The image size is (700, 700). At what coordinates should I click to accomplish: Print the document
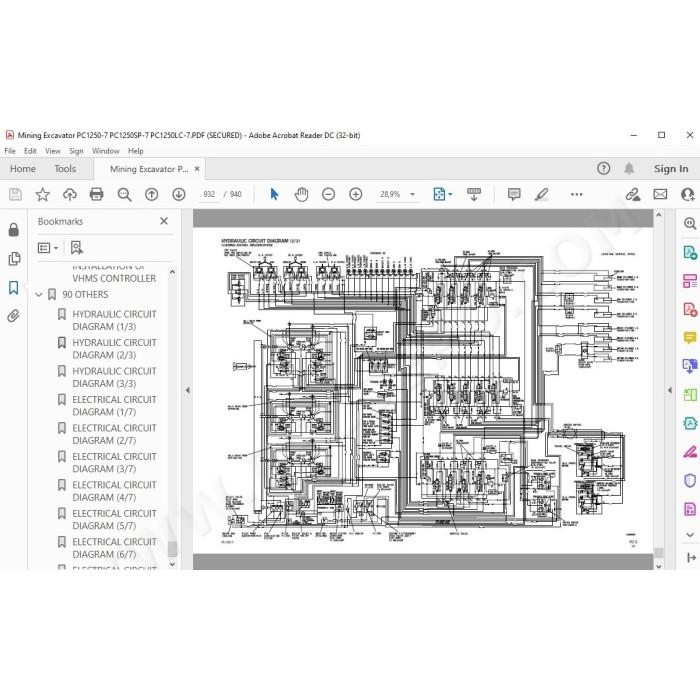[x=96, y=194]
